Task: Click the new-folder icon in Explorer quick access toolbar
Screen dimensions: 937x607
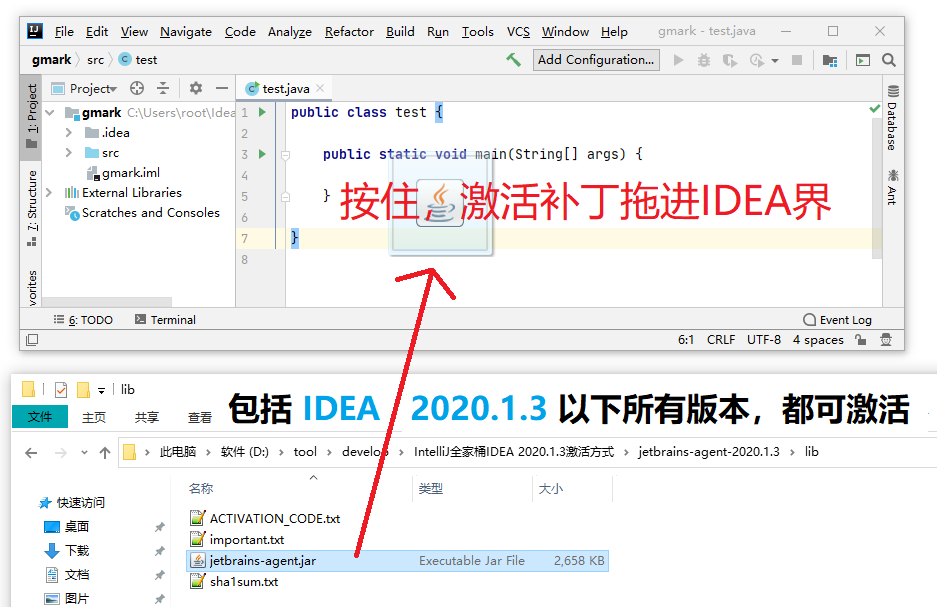Action: point(84,390)
